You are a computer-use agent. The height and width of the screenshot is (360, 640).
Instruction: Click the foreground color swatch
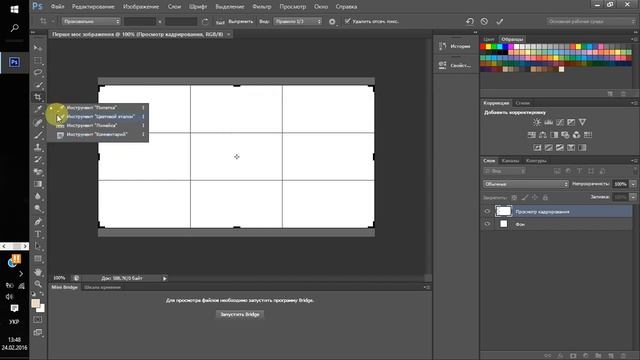(x=36, y=303)
